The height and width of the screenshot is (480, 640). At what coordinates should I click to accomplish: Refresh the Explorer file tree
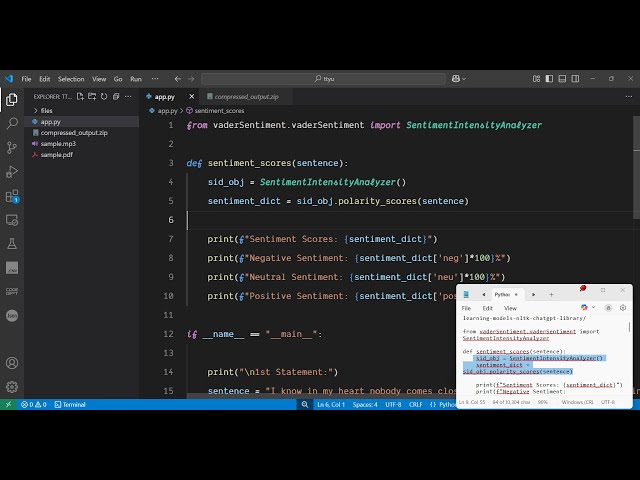coord(104,97)
